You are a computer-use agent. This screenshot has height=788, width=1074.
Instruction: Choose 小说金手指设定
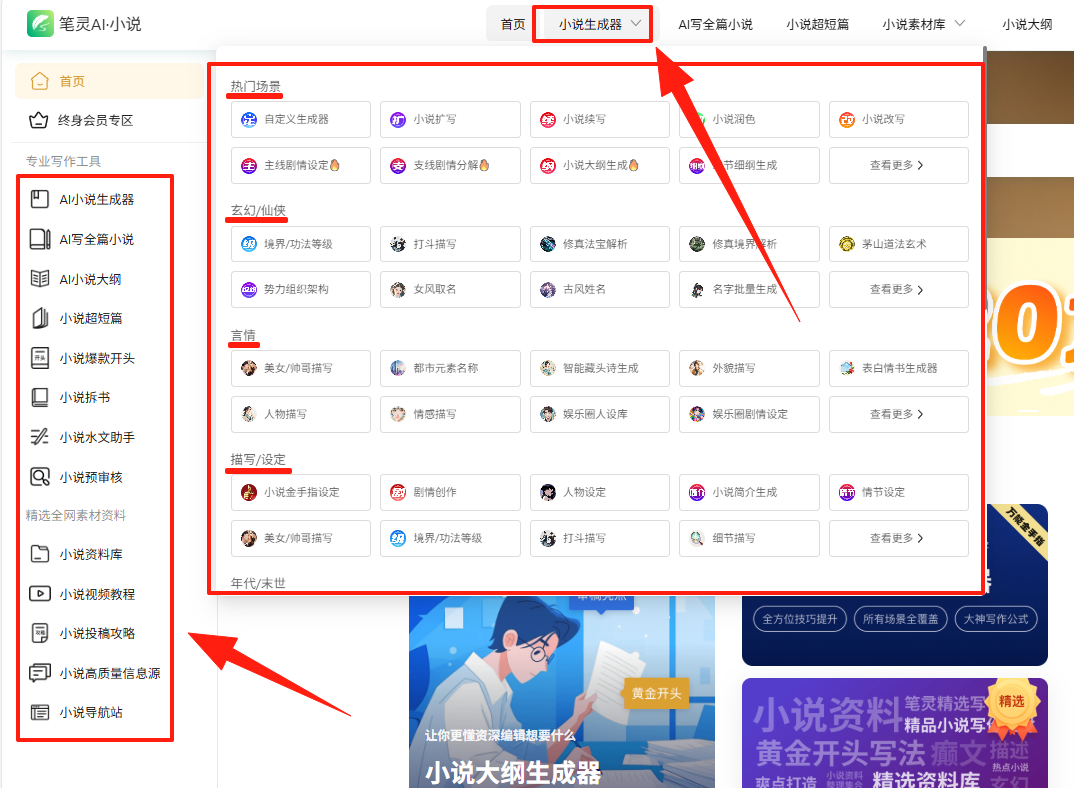point(301,492)
